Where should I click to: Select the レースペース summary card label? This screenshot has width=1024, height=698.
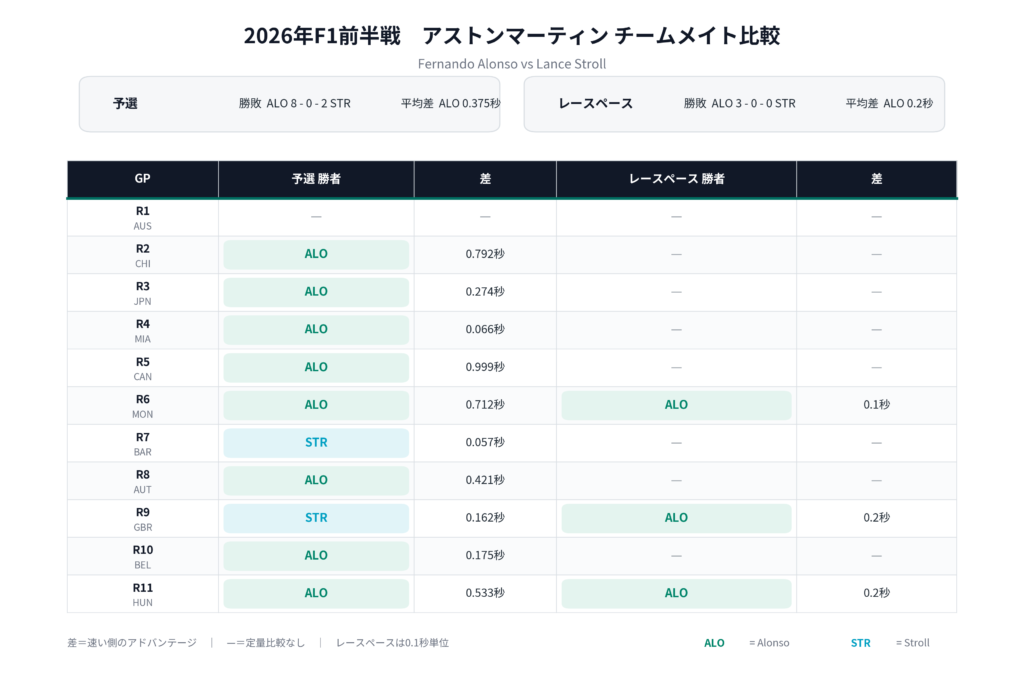(x=596, y=103)
